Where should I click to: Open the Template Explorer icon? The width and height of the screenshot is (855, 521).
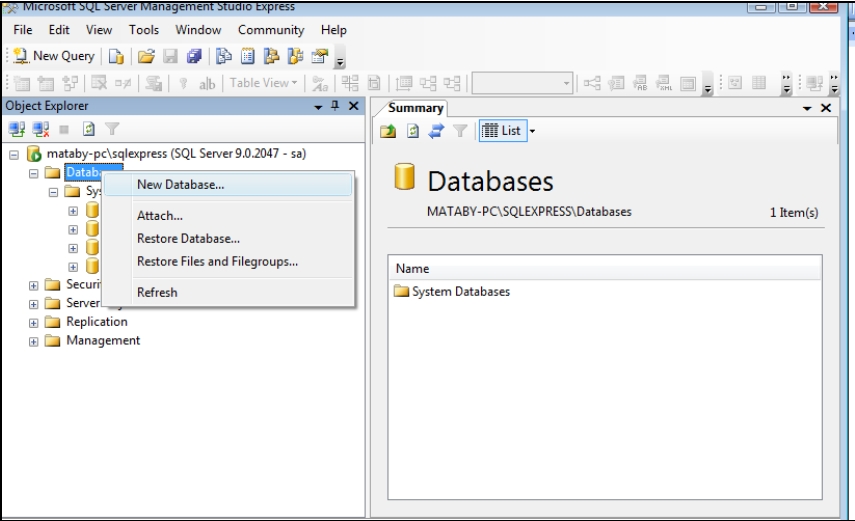[295, 56]
